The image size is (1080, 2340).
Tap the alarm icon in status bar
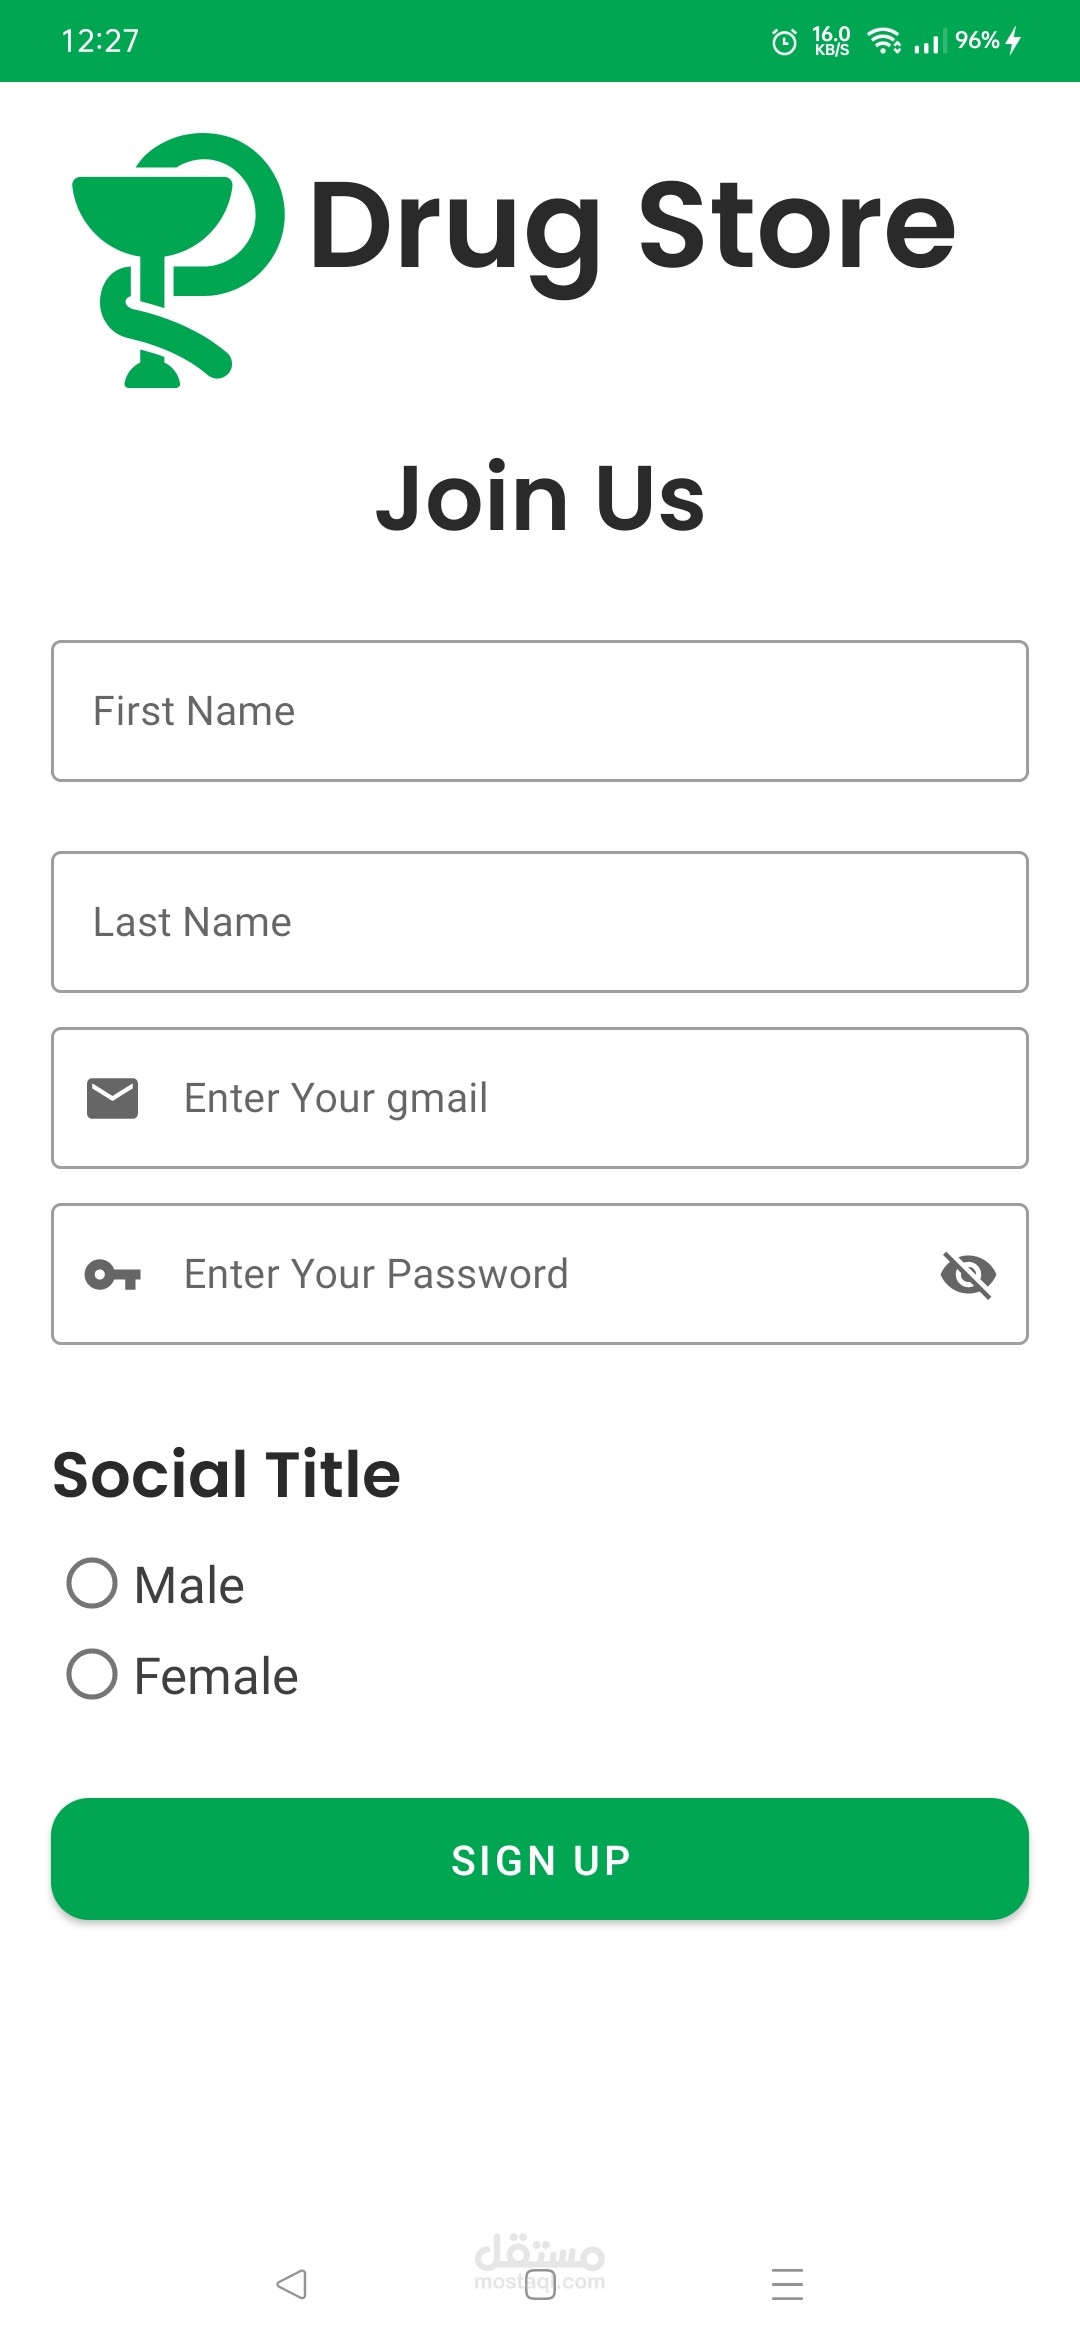click(x=785, y=41)
